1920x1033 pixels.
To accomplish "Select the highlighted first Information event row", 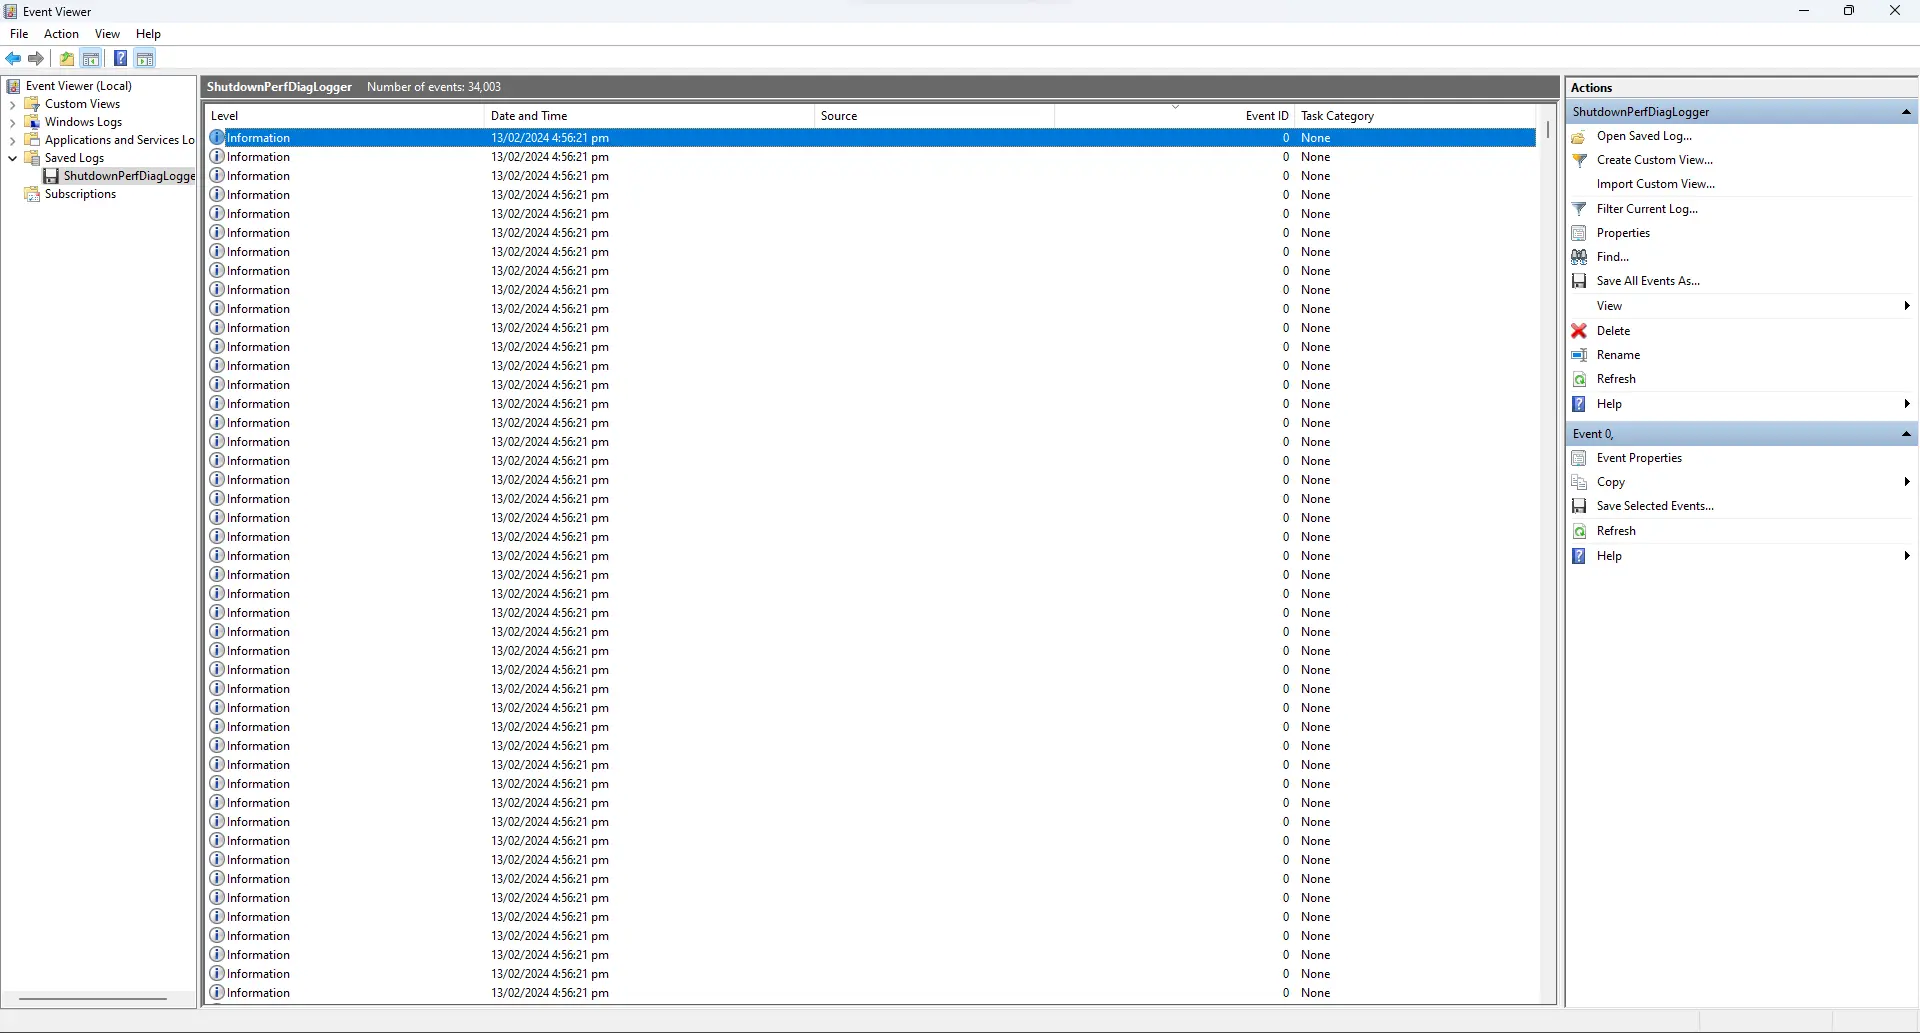I will click(x=871, y=138).
